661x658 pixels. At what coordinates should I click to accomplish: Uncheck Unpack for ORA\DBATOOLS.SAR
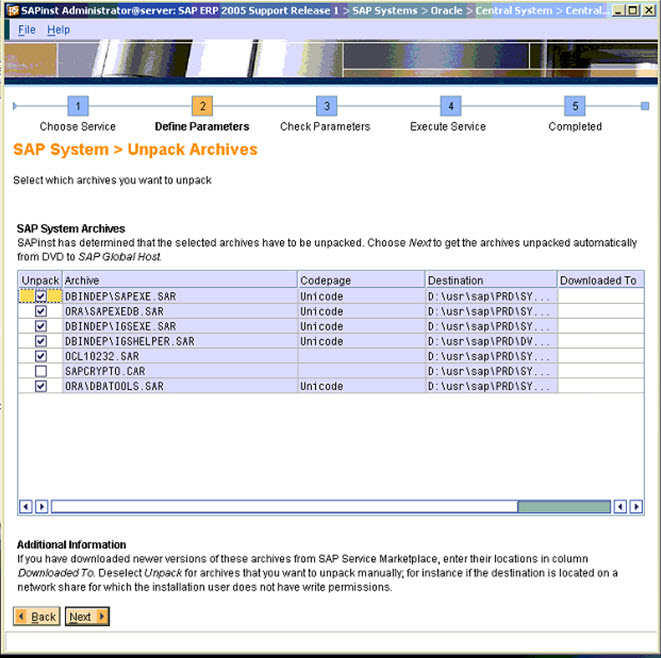(41, 386)
